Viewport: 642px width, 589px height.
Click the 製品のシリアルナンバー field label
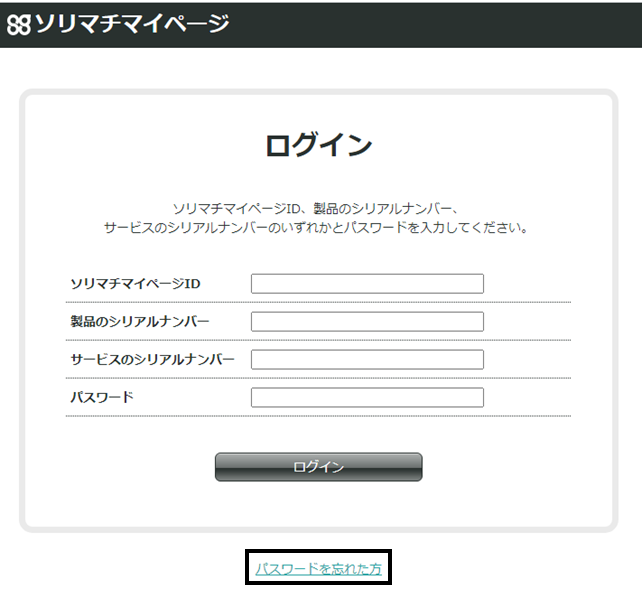[x=140, y=322]
